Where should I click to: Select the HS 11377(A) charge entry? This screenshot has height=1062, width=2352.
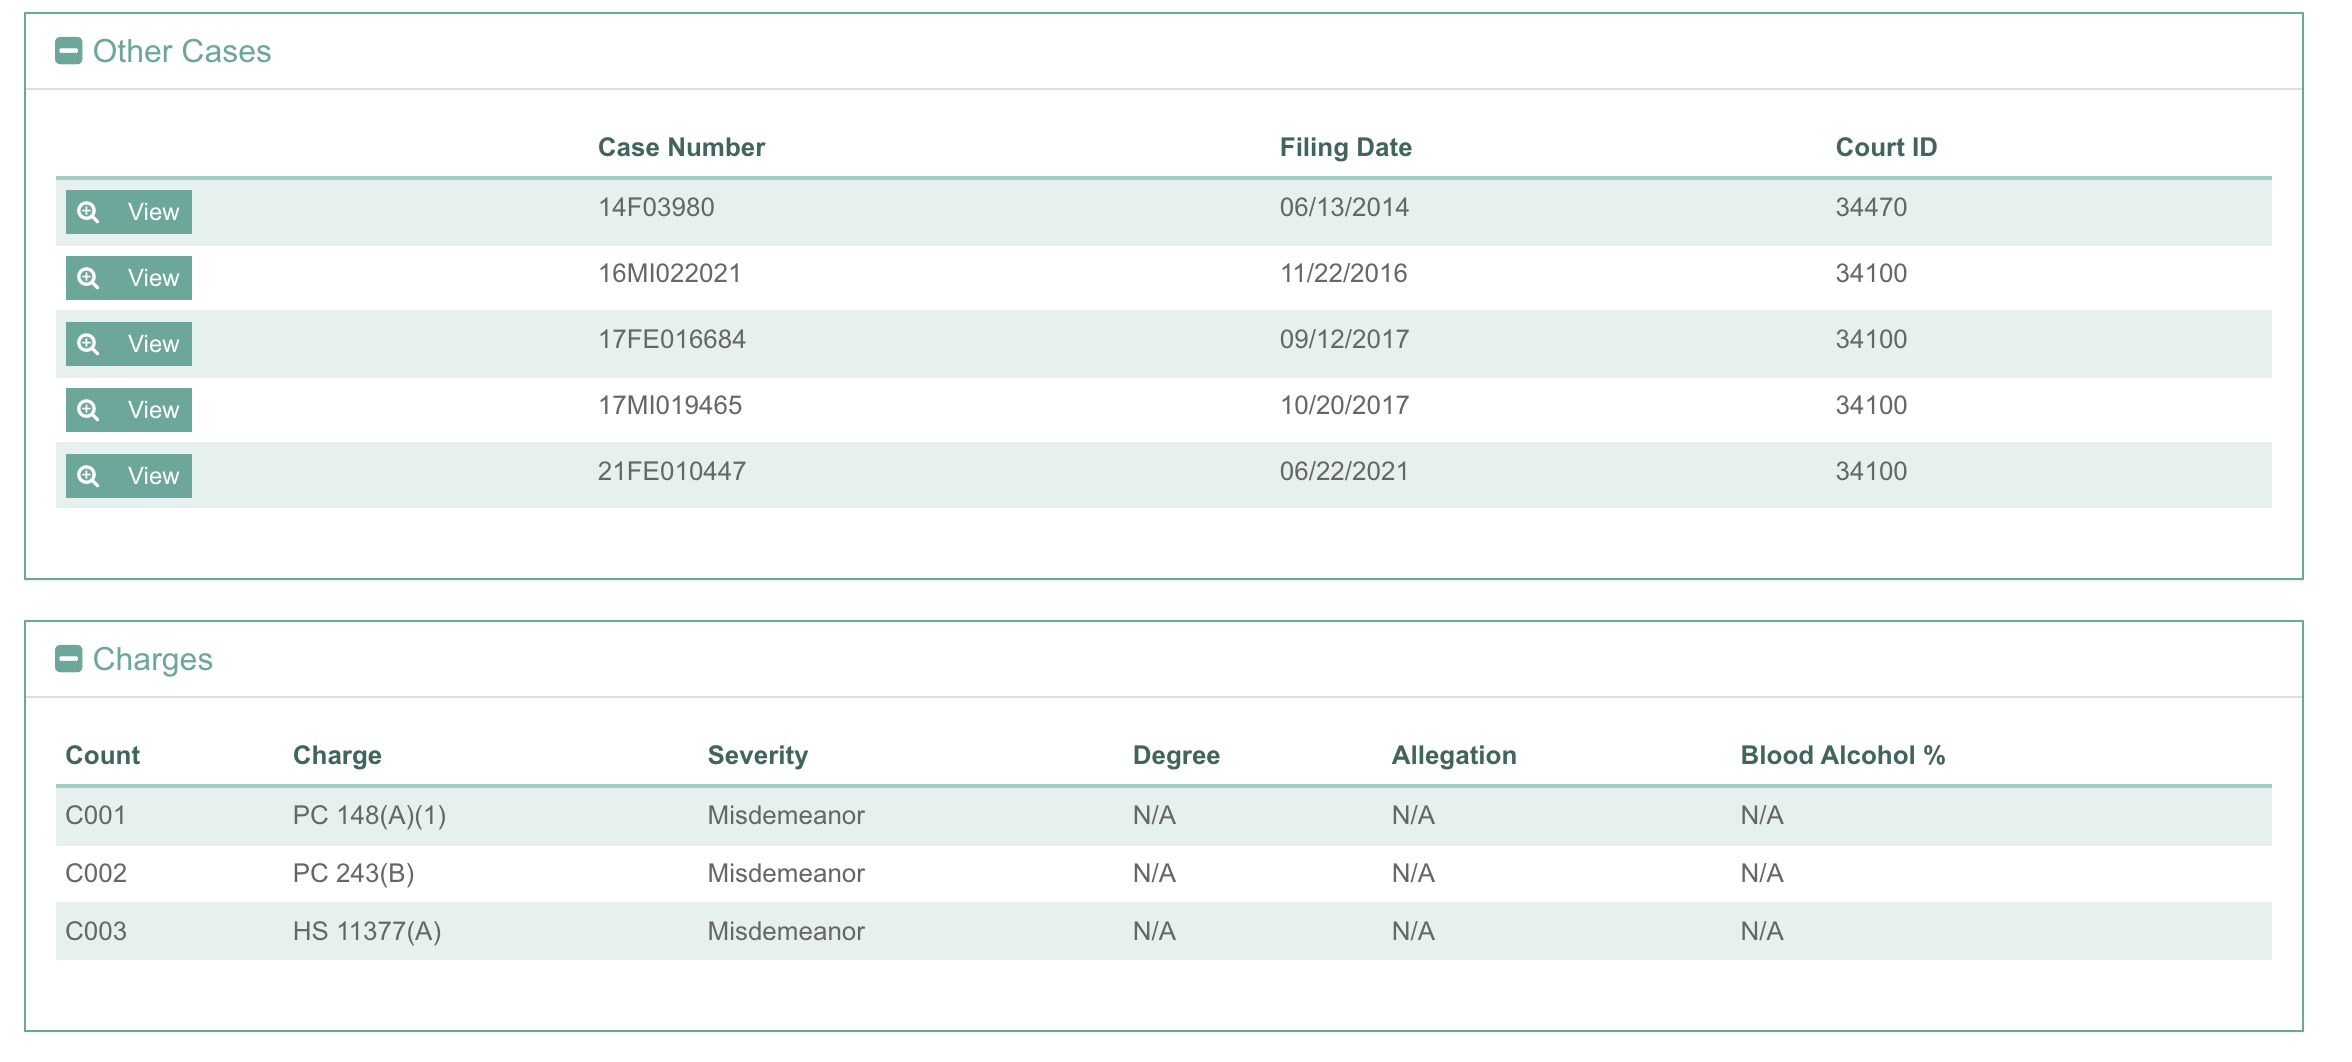click(x=367, y=931)
